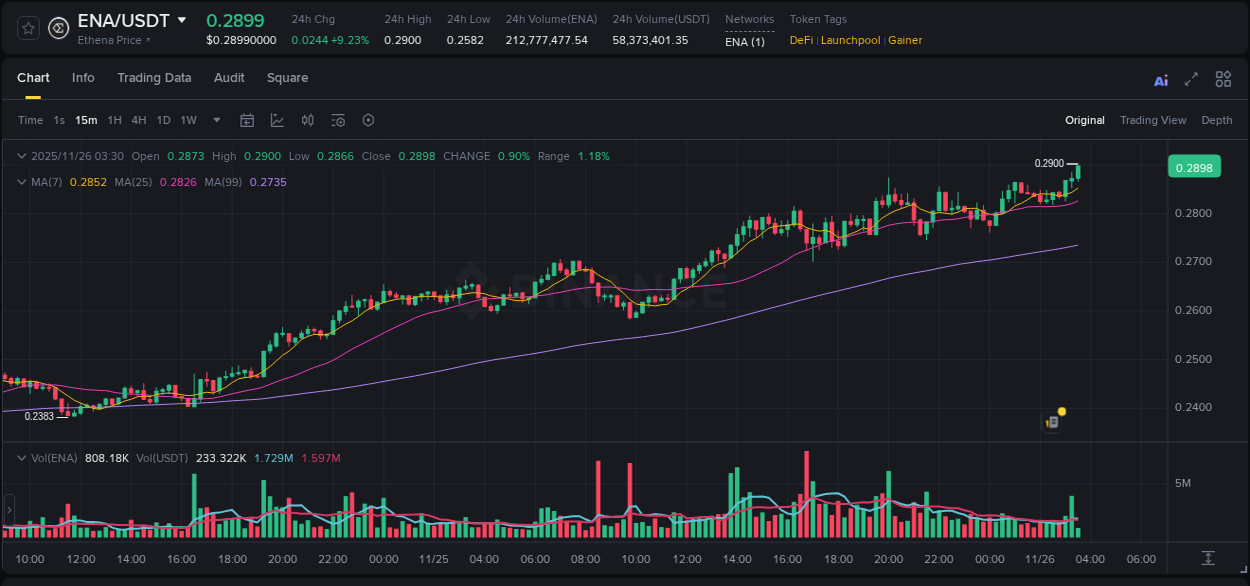Open the ENA/USDT pair dropdown
This screenshot has height=586, width=1250.
[181, 20]
